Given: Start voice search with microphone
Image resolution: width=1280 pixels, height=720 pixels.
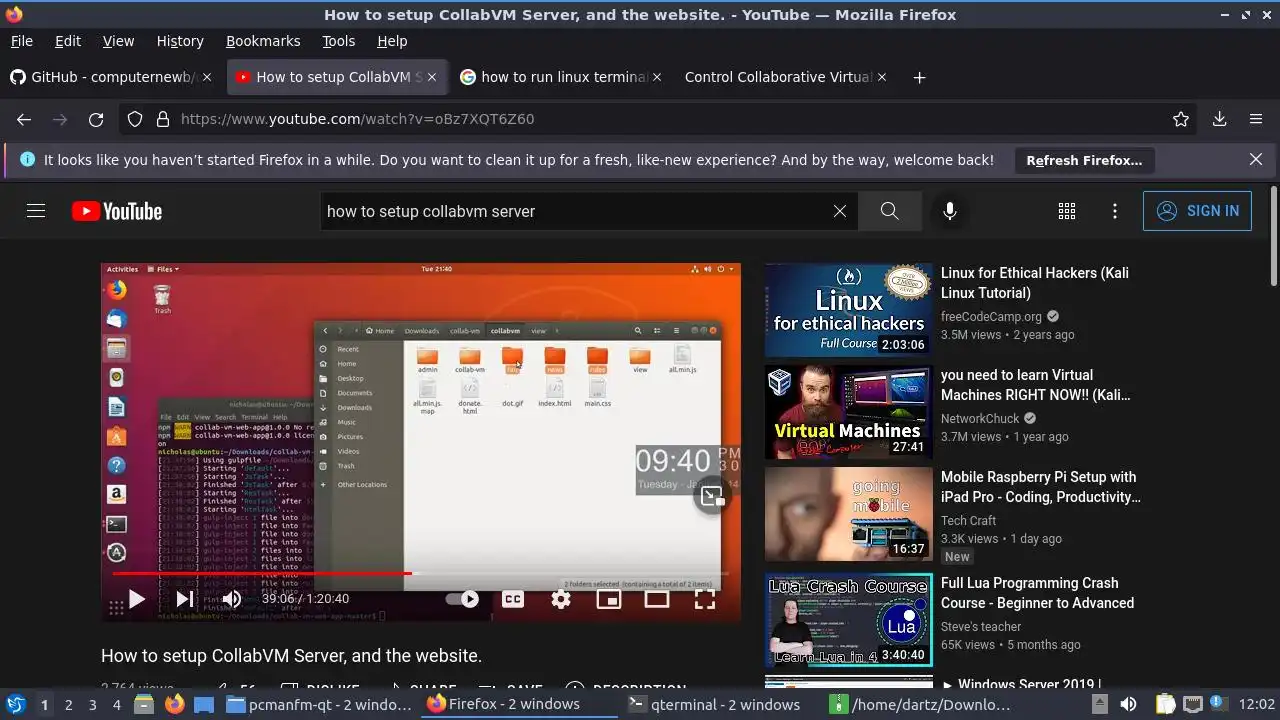Looking at the screenshot, I should click(x=950, y=211).
